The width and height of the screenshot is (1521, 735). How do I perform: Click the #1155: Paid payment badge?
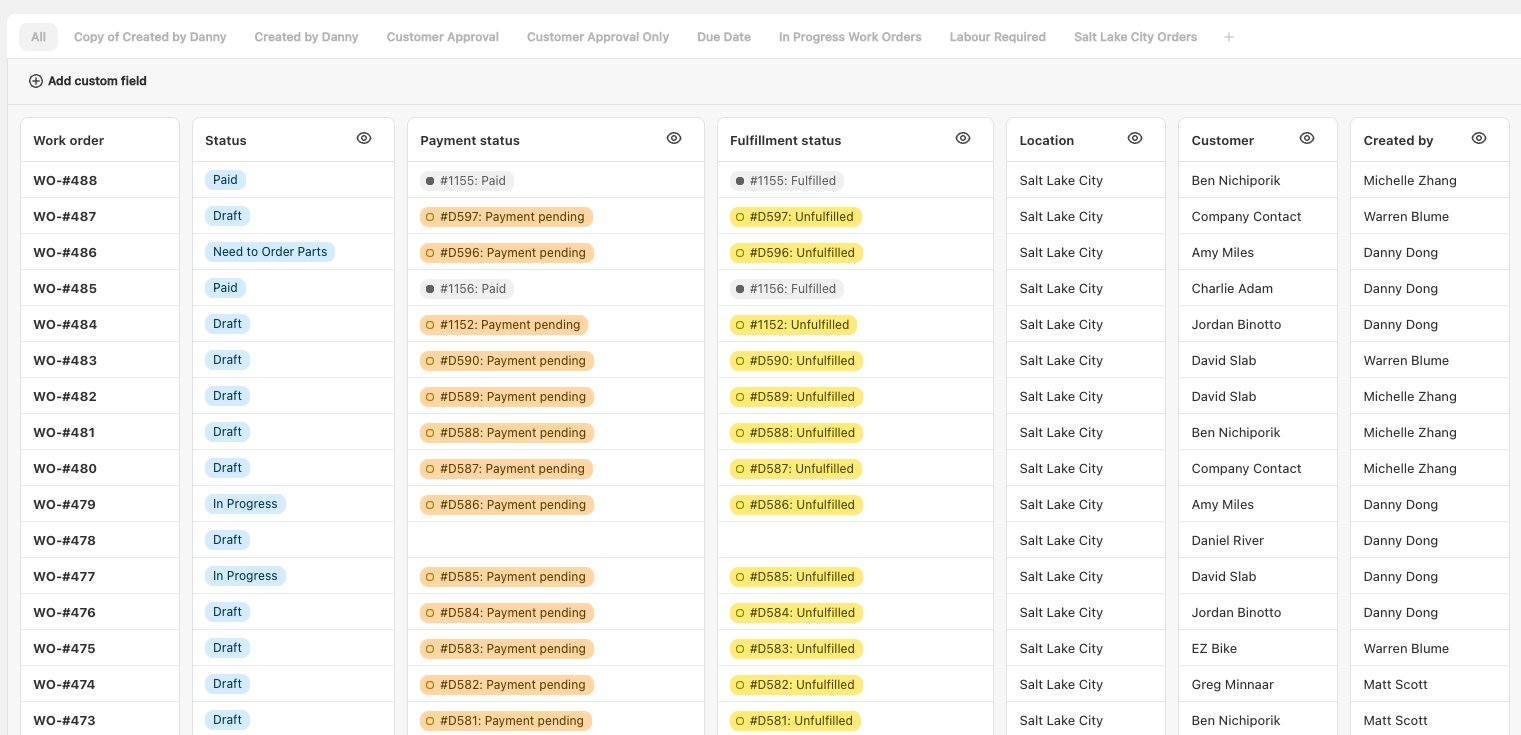click(x=466, y=181)
